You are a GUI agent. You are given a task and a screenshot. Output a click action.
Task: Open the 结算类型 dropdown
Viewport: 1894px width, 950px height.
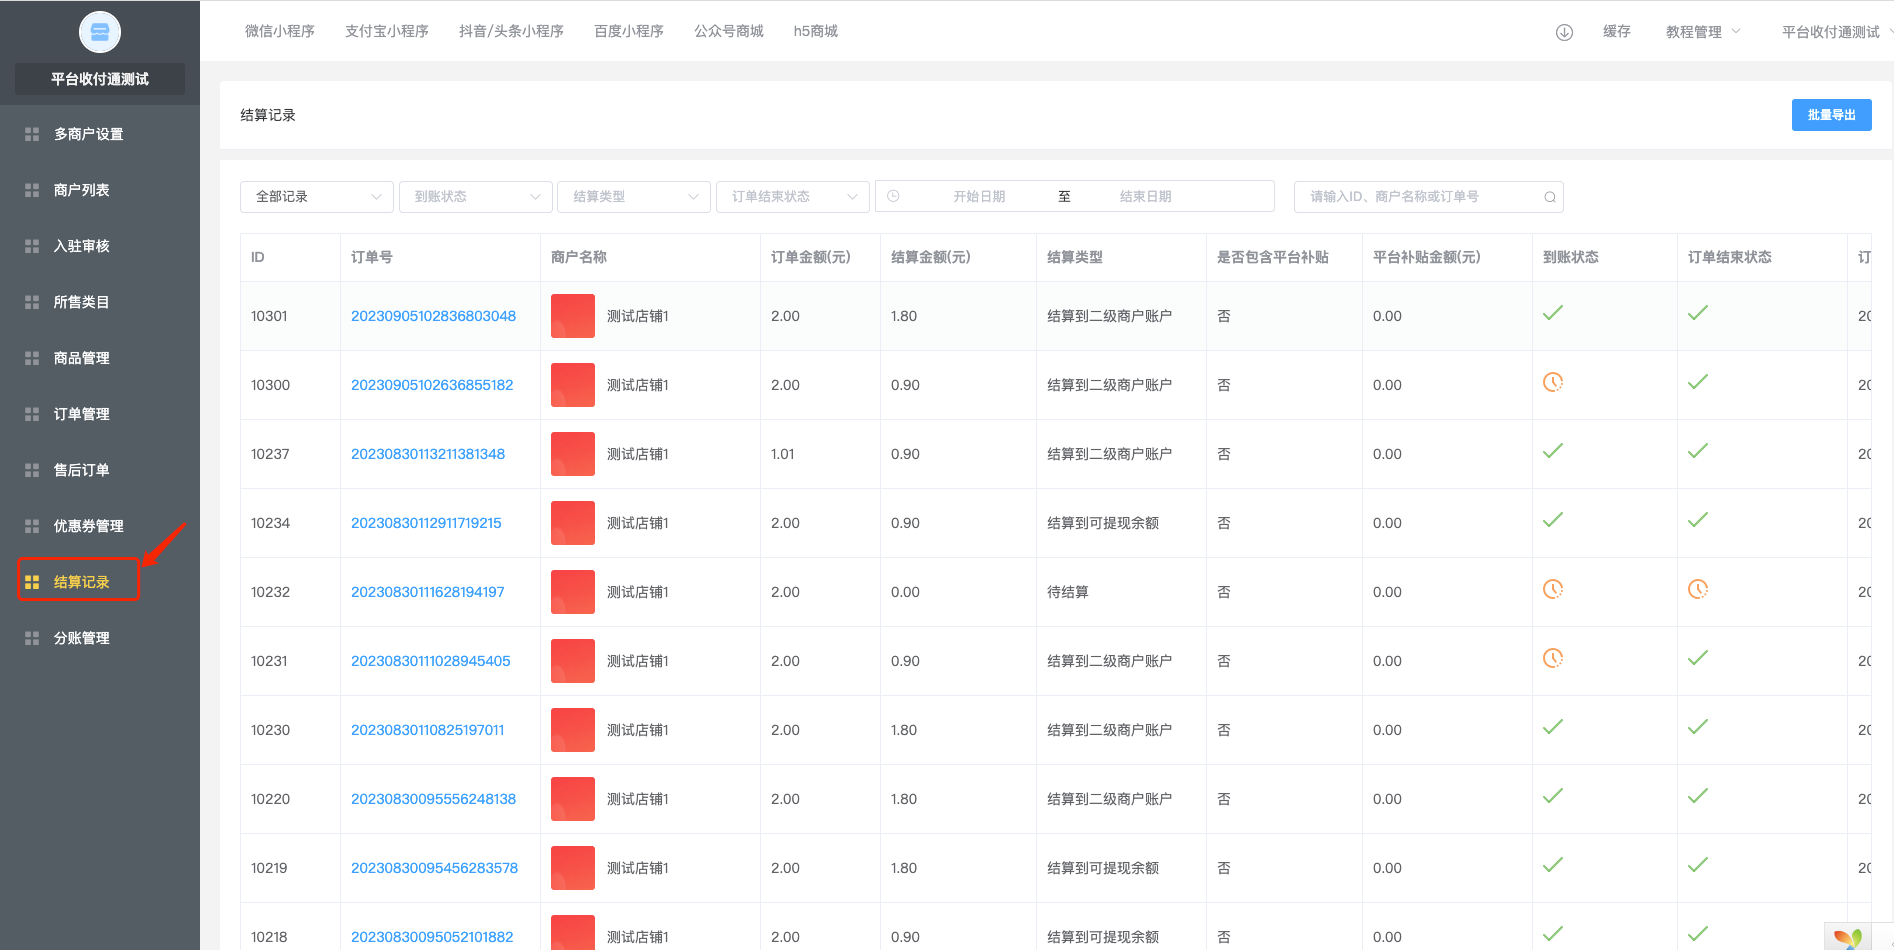(x=634, y=197)
